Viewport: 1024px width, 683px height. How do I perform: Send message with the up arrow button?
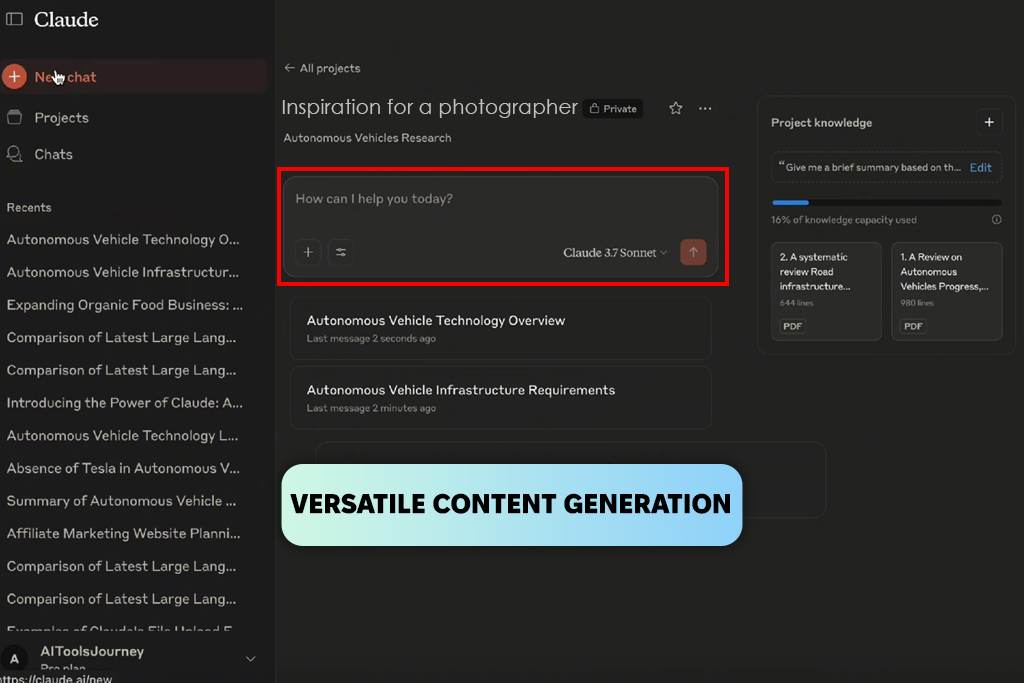tap(694, 252)
